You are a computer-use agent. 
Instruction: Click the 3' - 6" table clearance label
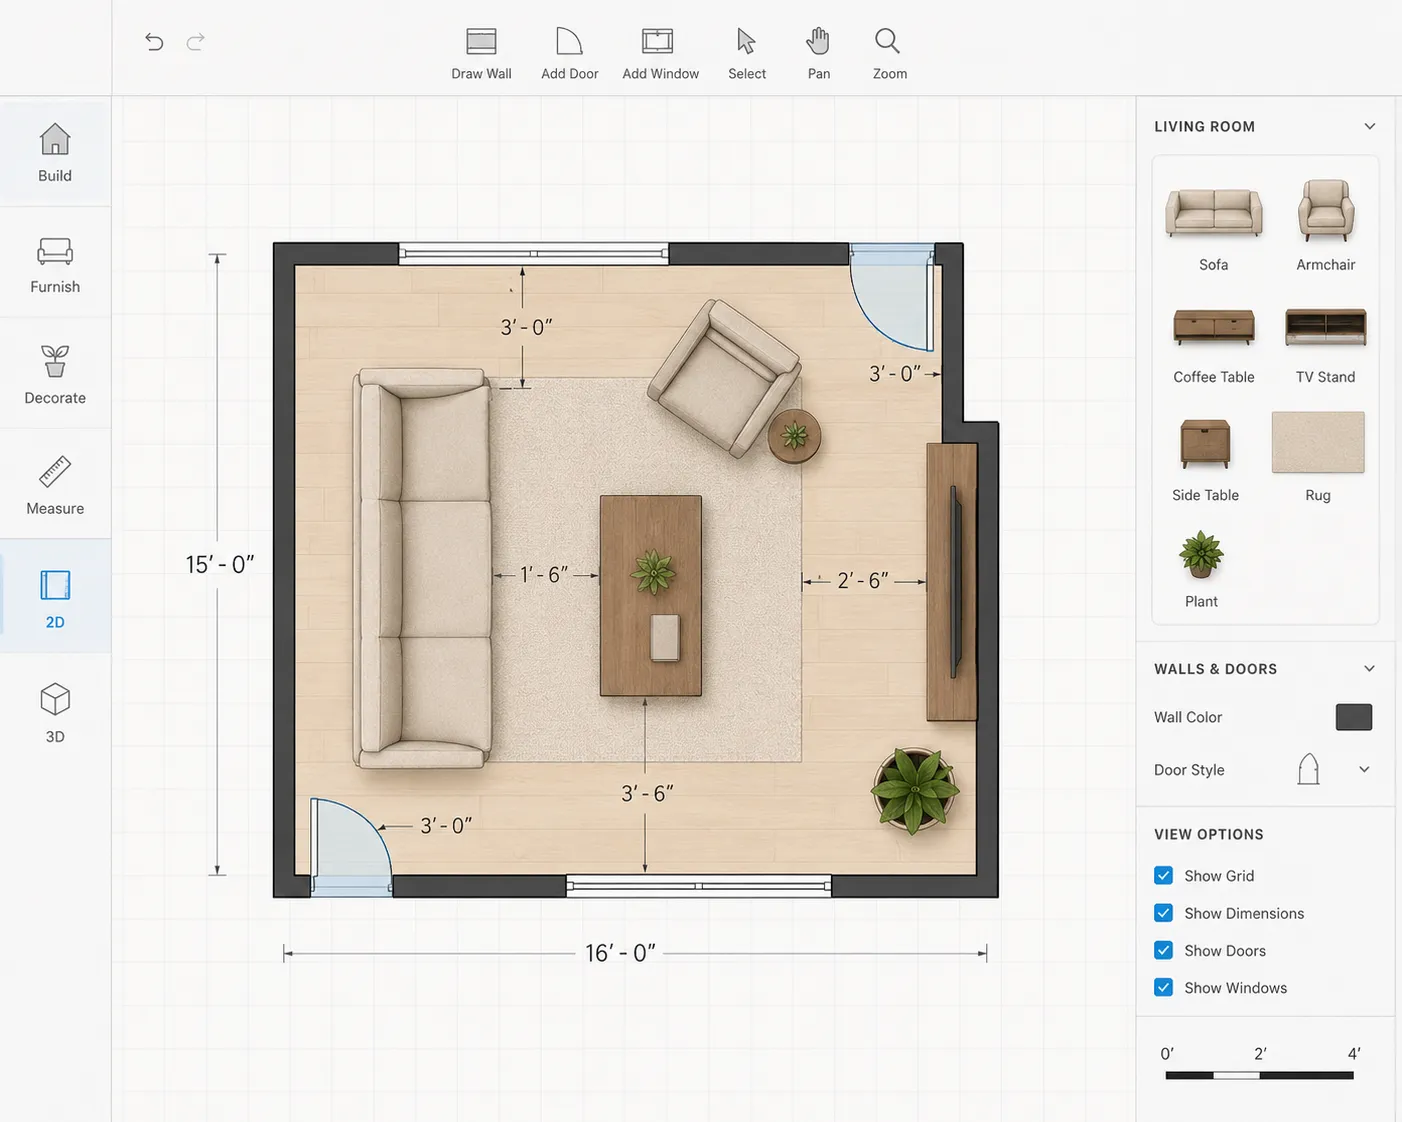647,793
